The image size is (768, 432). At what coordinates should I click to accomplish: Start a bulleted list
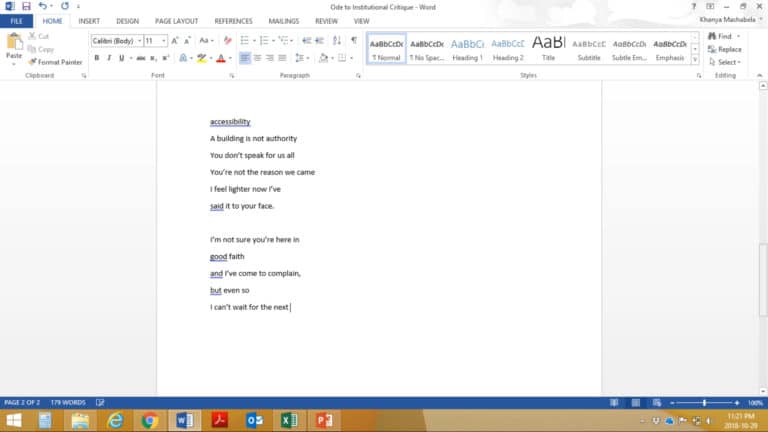tap(245, 41)
